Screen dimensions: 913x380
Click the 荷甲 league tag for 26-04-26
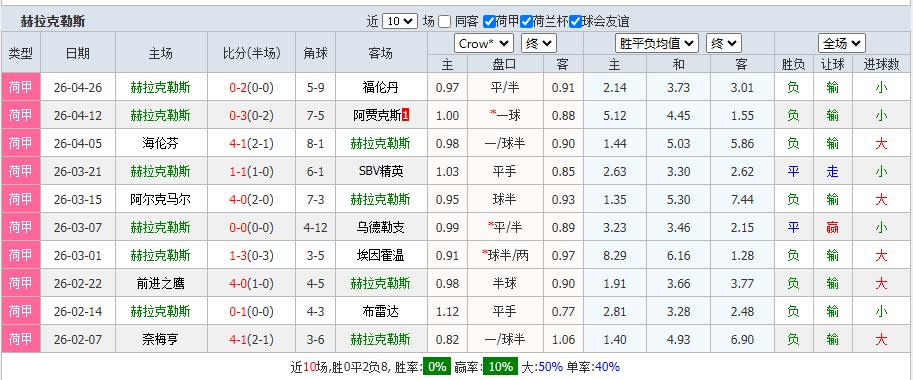click(21, 87)
